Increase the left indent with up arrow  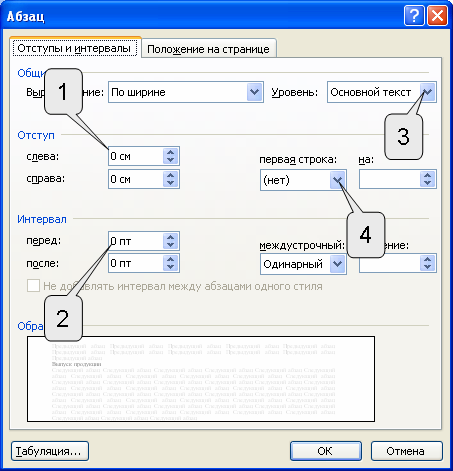170,152
